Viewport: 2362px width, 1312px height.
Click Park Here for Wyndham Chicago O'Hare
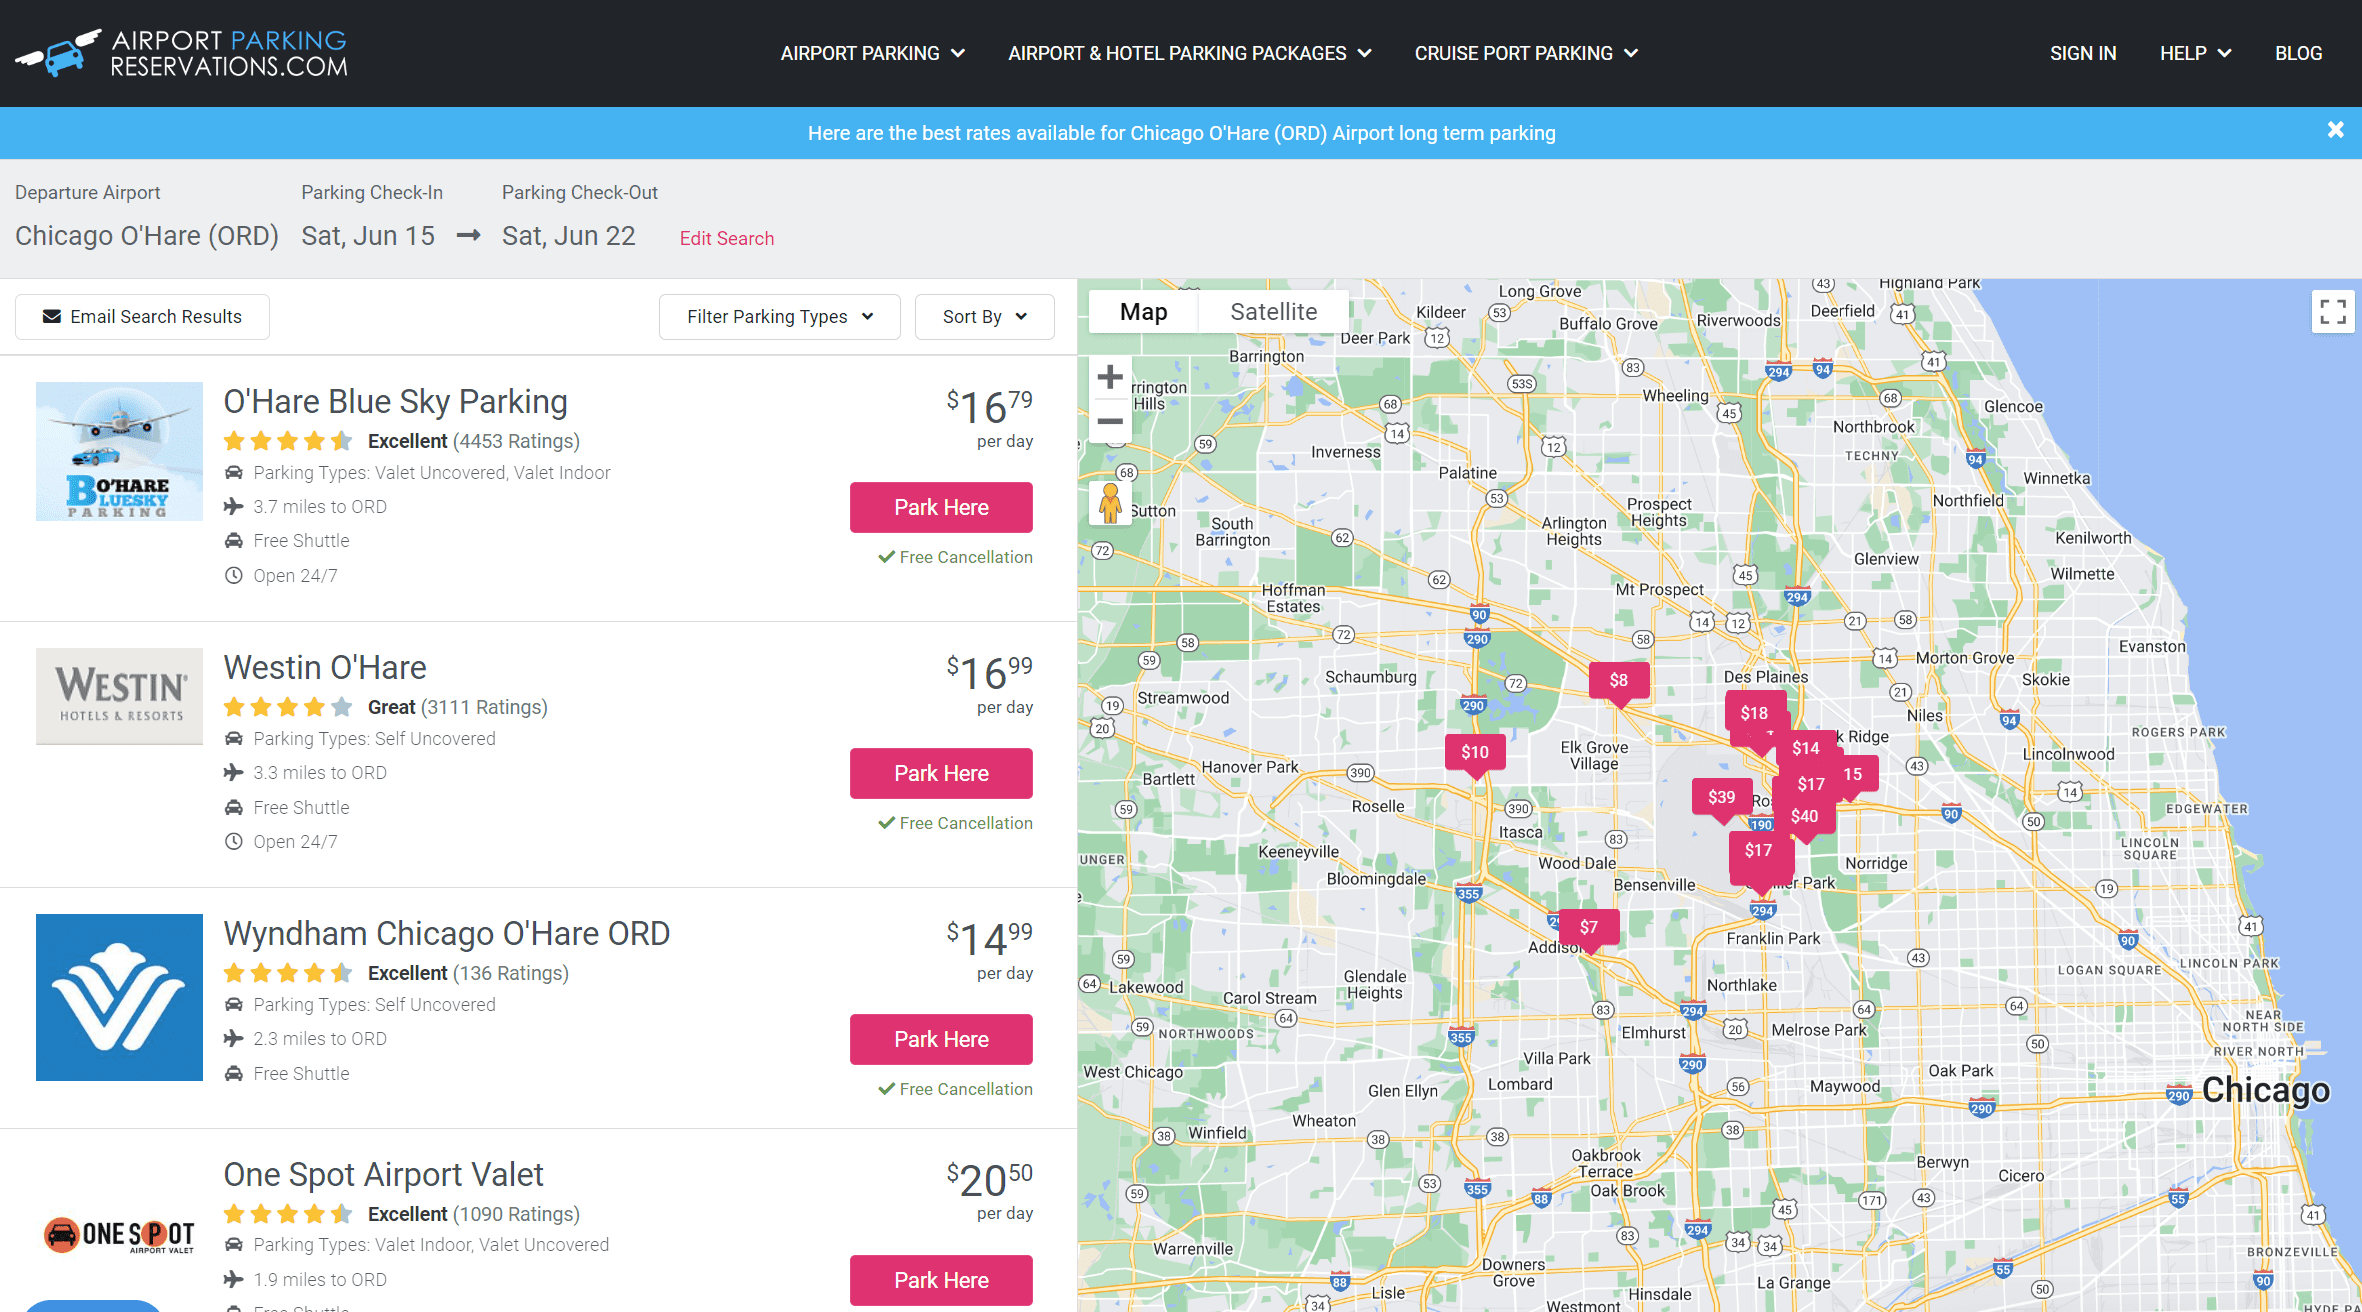pyautogui.click(x=940, y=1039)
